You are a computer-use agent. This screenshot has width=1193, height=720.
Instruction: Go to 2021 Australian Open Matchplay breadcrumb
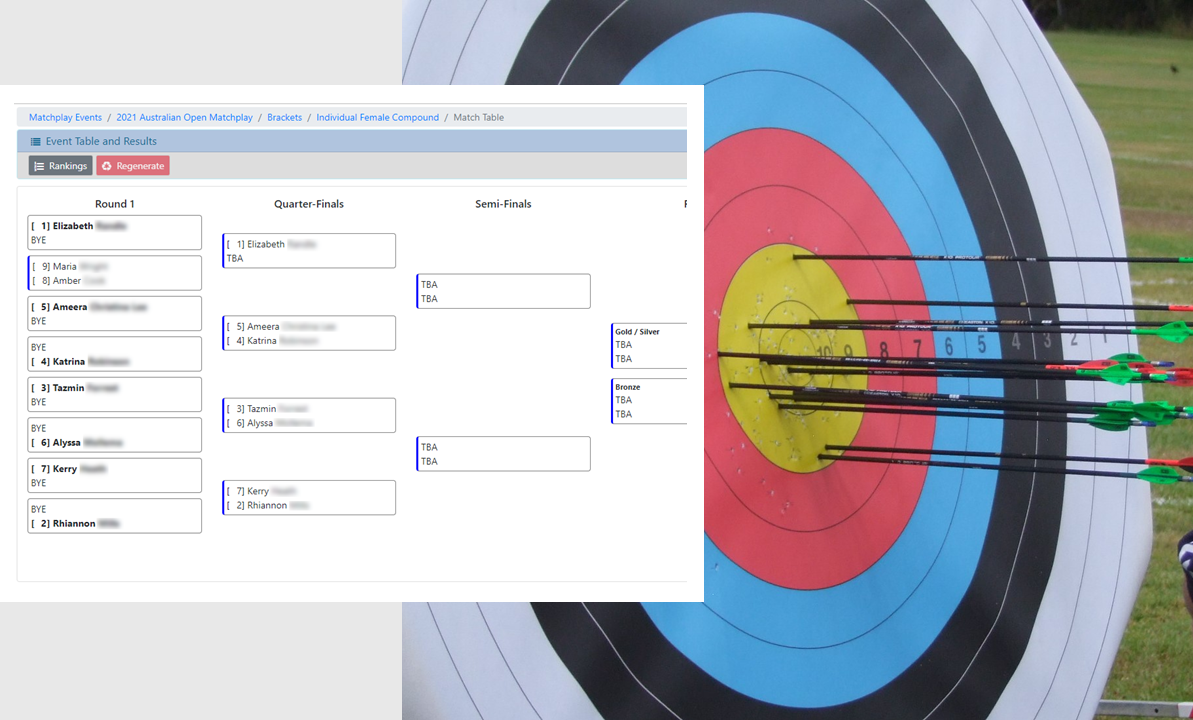184,118
